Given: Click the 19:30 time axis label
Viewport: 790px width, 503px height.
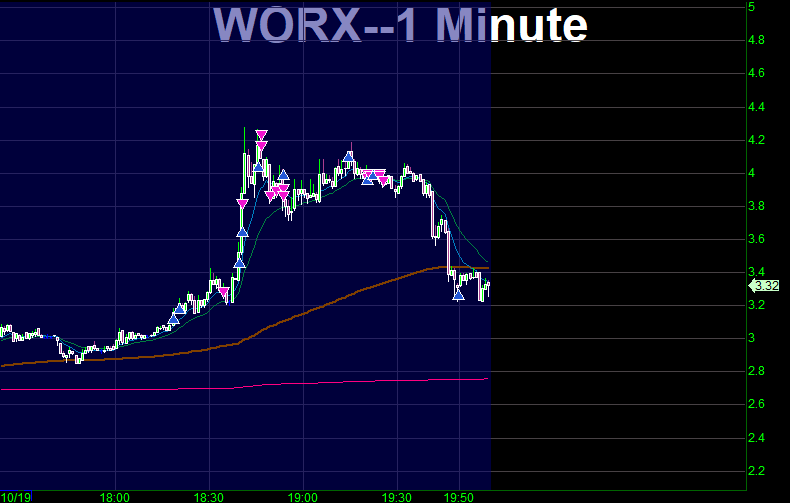Looking at the screenshot, I should pyautogui.click(x=397, y=497).
